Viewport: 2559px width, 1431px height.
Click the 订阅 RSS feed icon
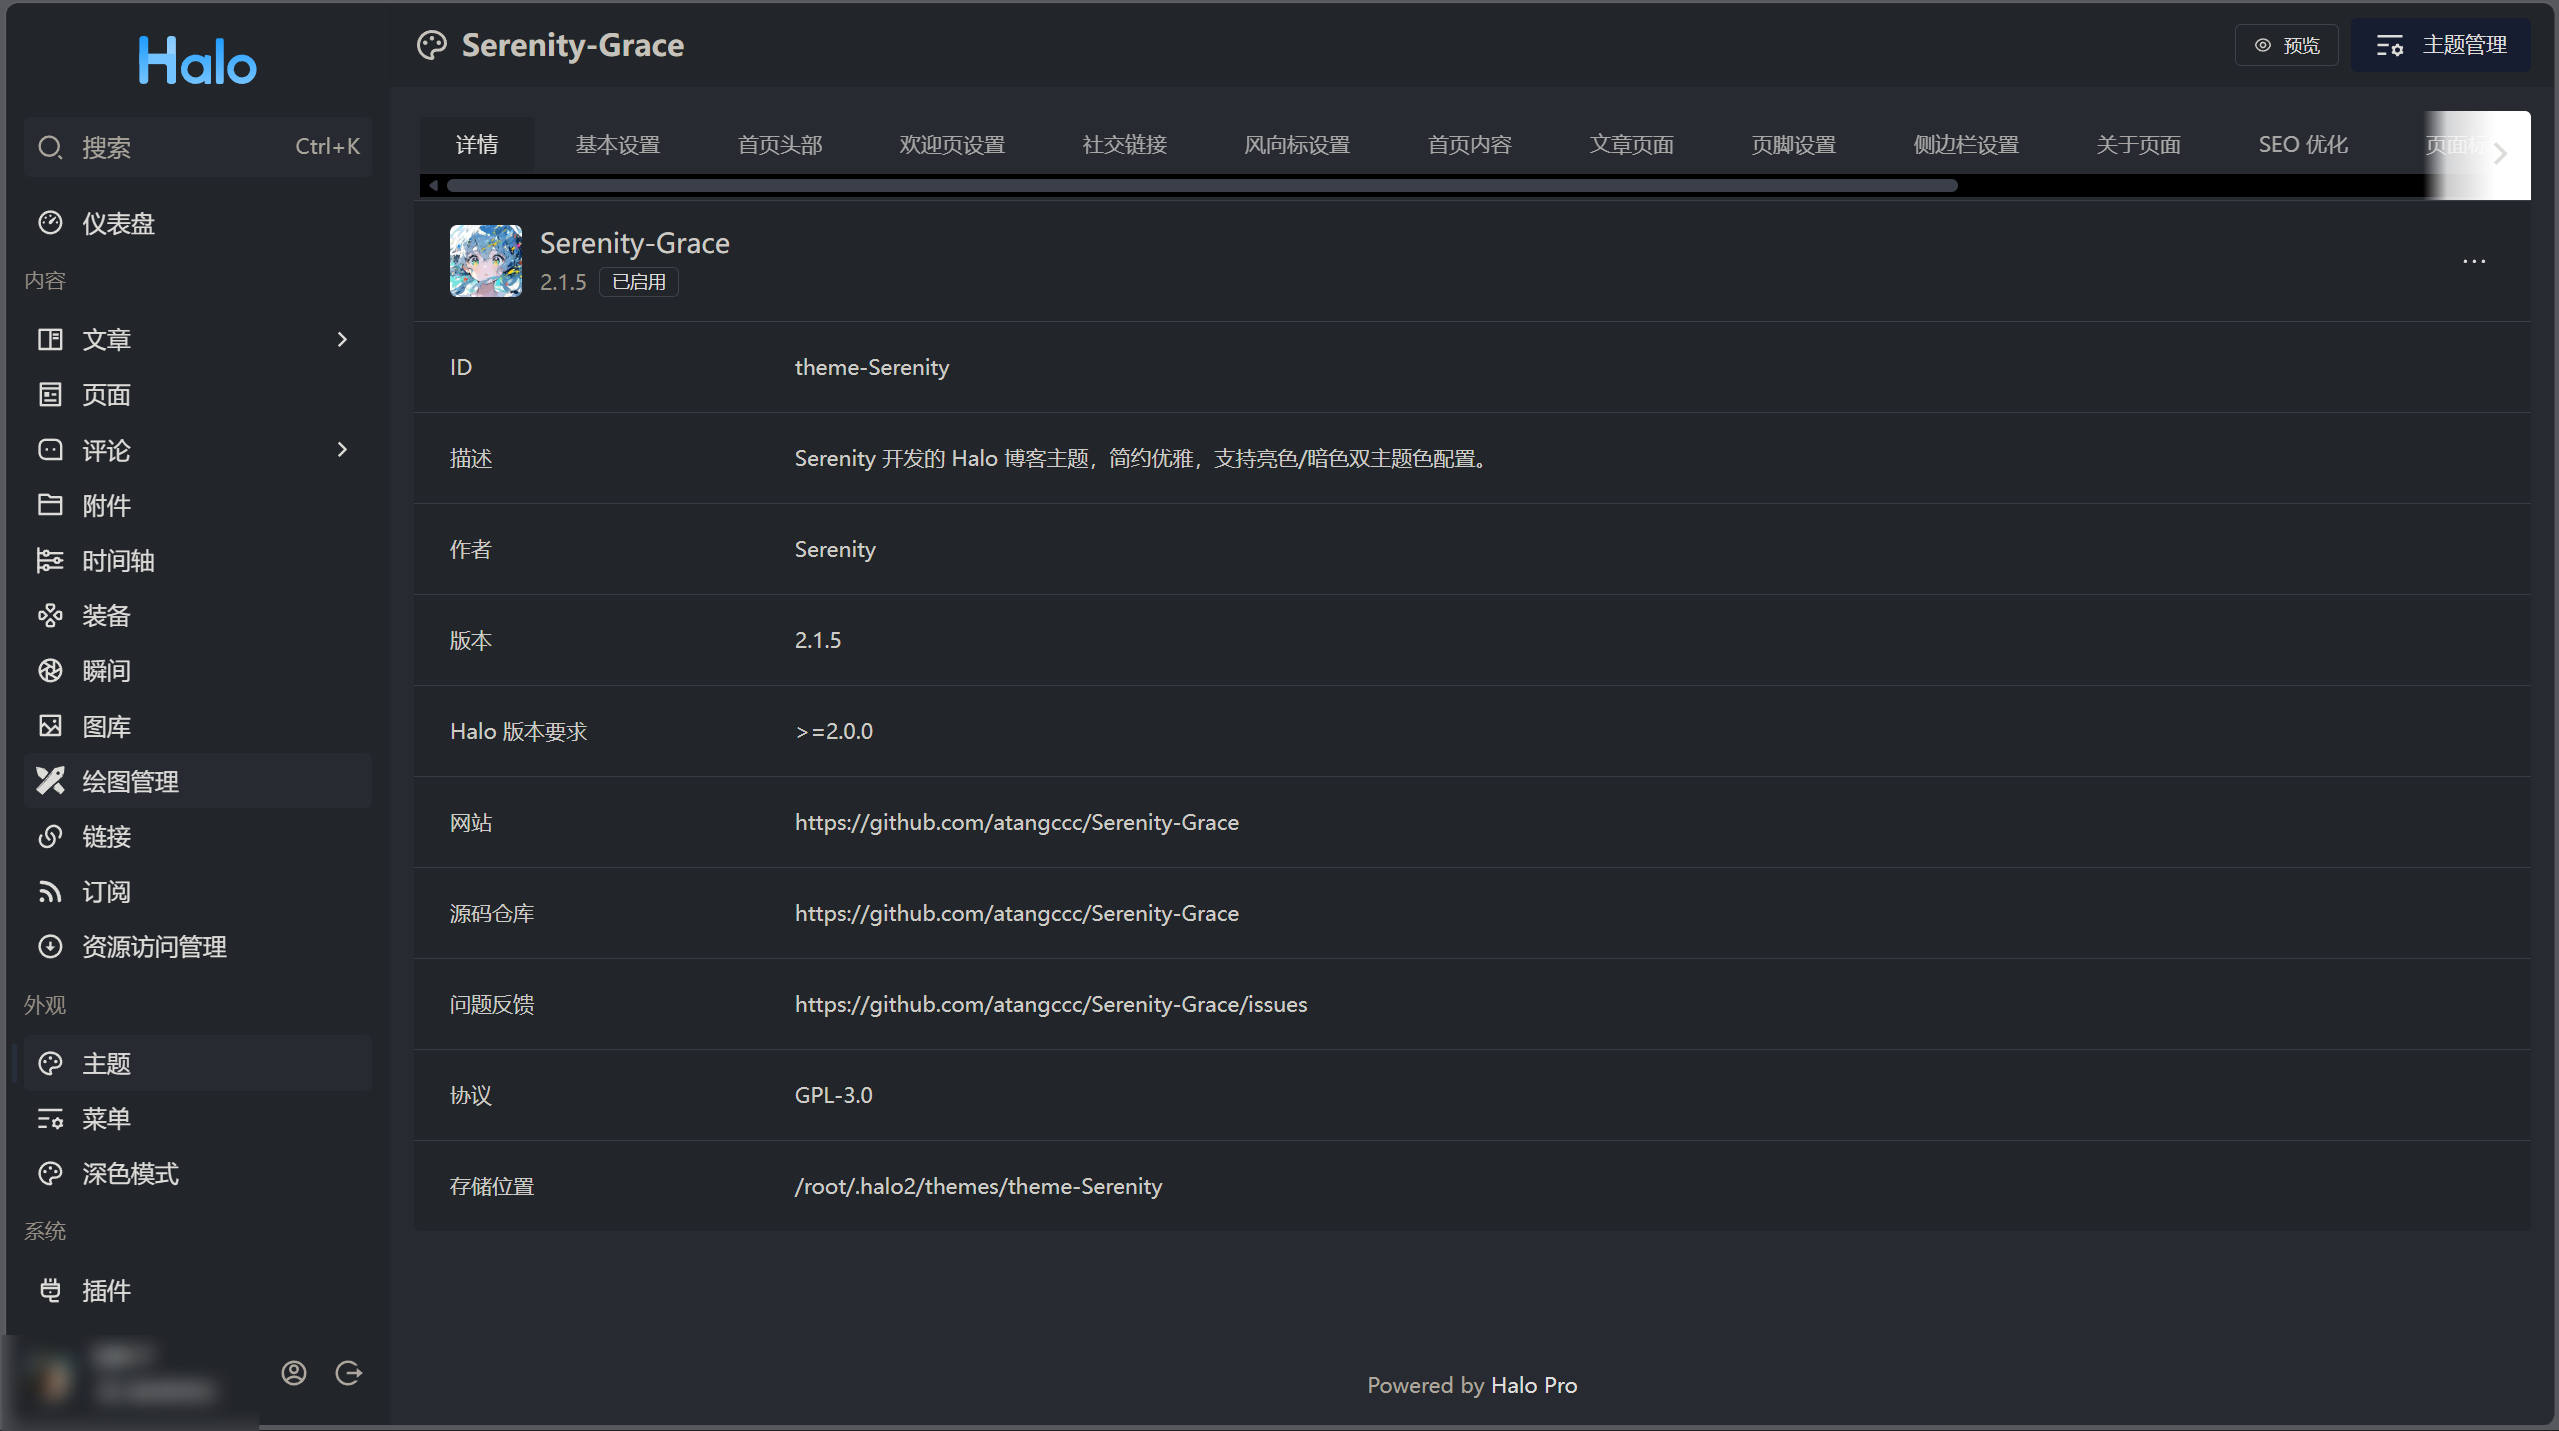tap(50, 891)
